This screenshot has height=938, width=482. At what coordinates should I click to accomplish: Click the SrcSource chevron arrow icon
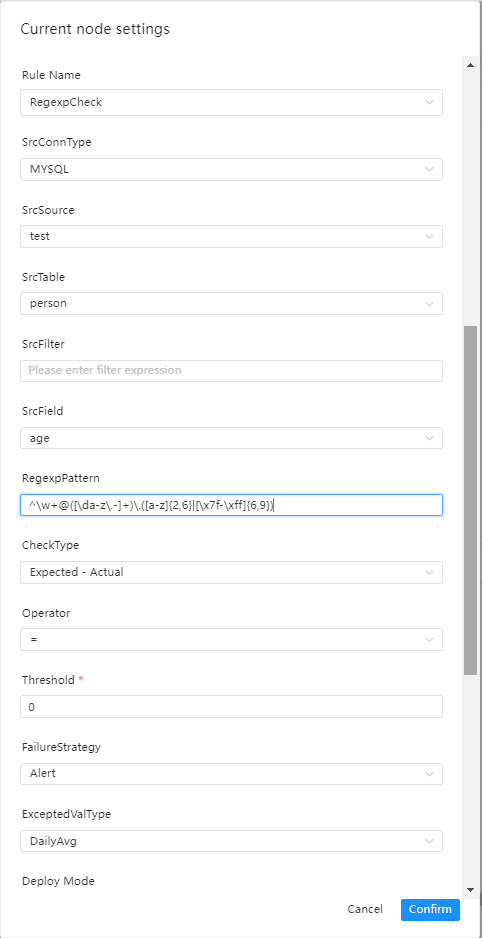429,236
